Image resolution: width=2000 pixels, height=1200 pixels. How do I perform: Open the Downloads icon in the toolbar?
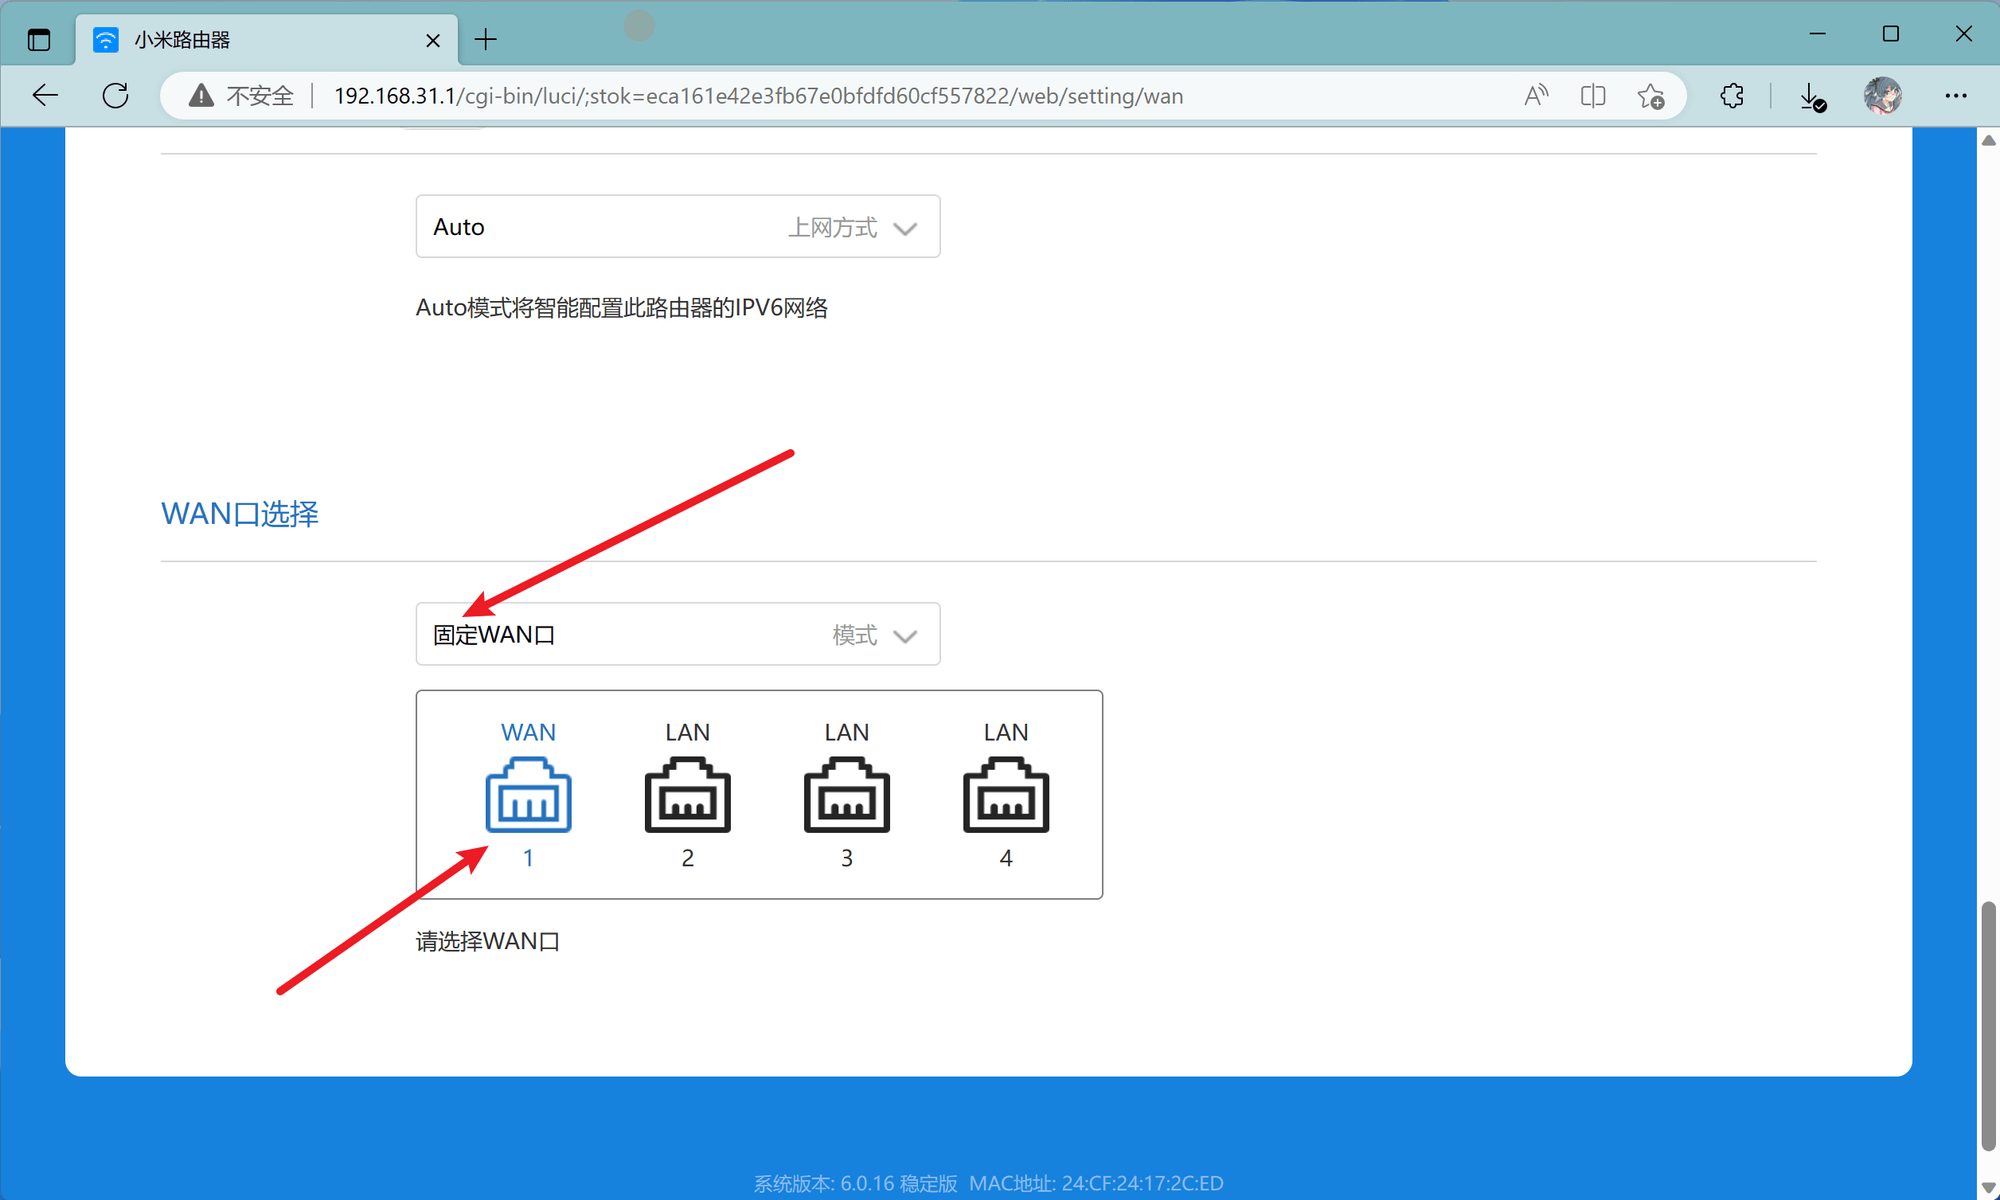pos(1810,96)
